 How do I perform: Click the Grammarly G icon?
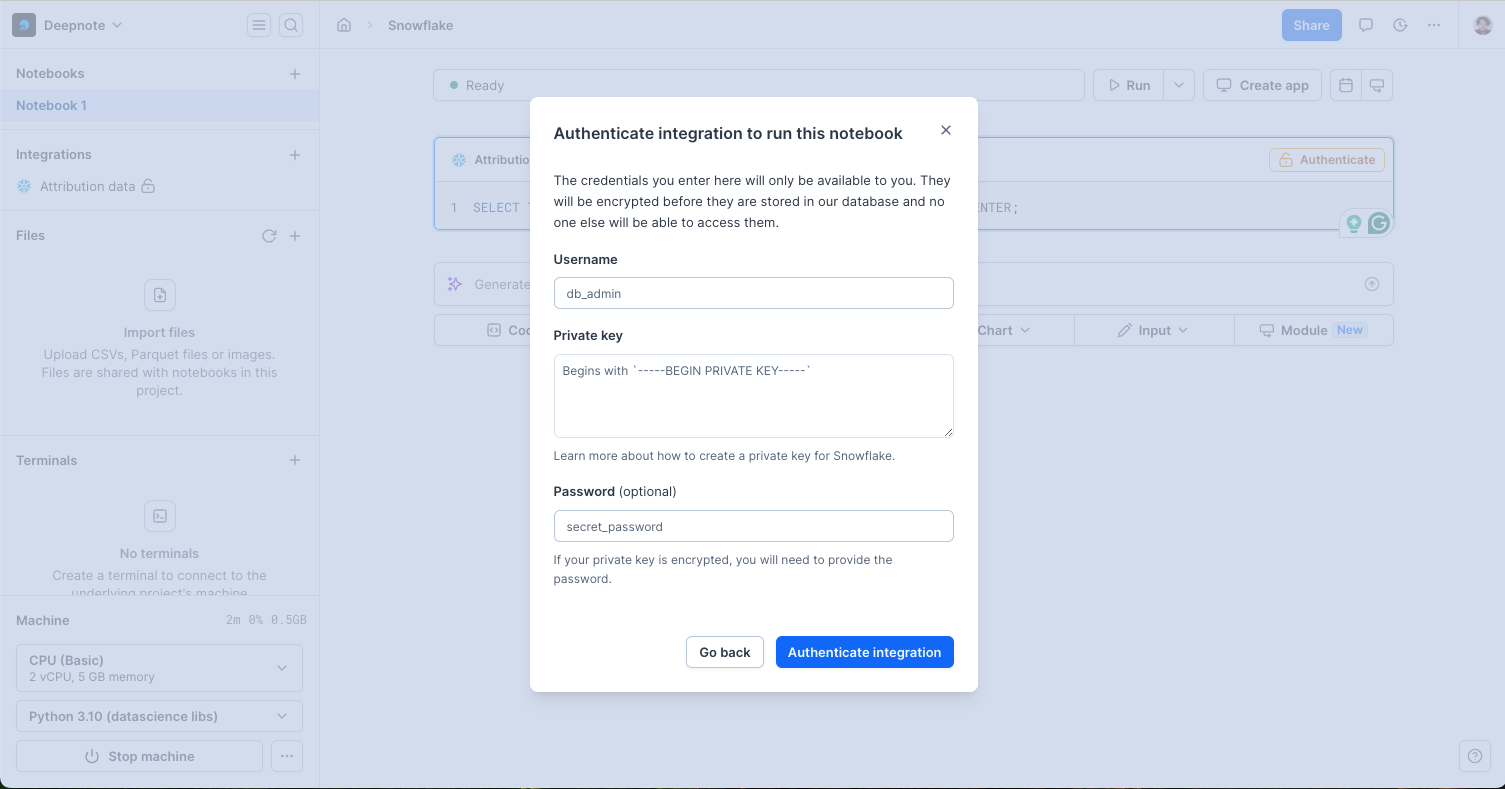coord(1379,224)
